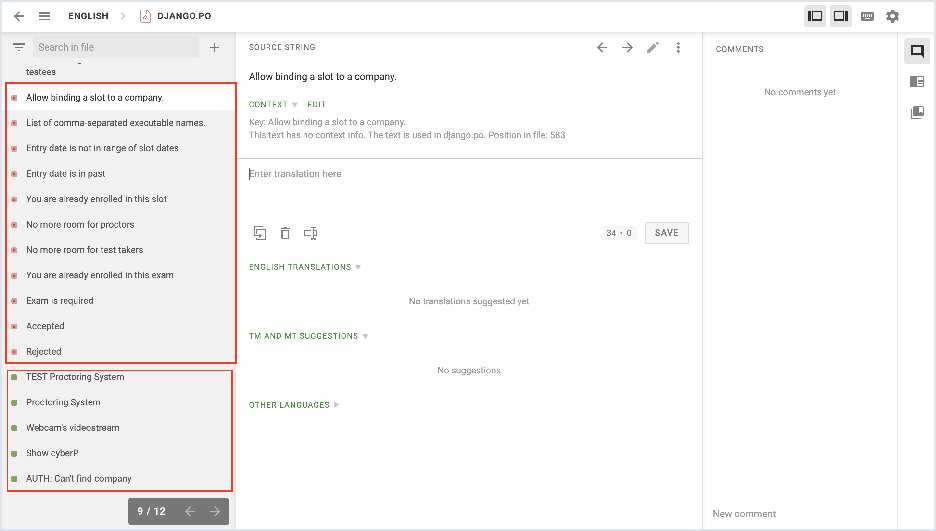This screenshot has height=531, width=936.
Task: Click the ENGLISH breadcrumb
Action: [x=88, y=16]
